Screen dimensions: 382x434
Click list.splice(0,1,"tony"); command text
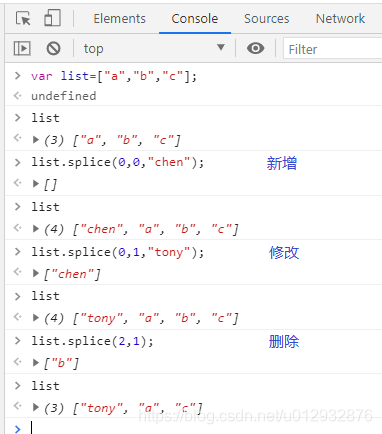117,252
